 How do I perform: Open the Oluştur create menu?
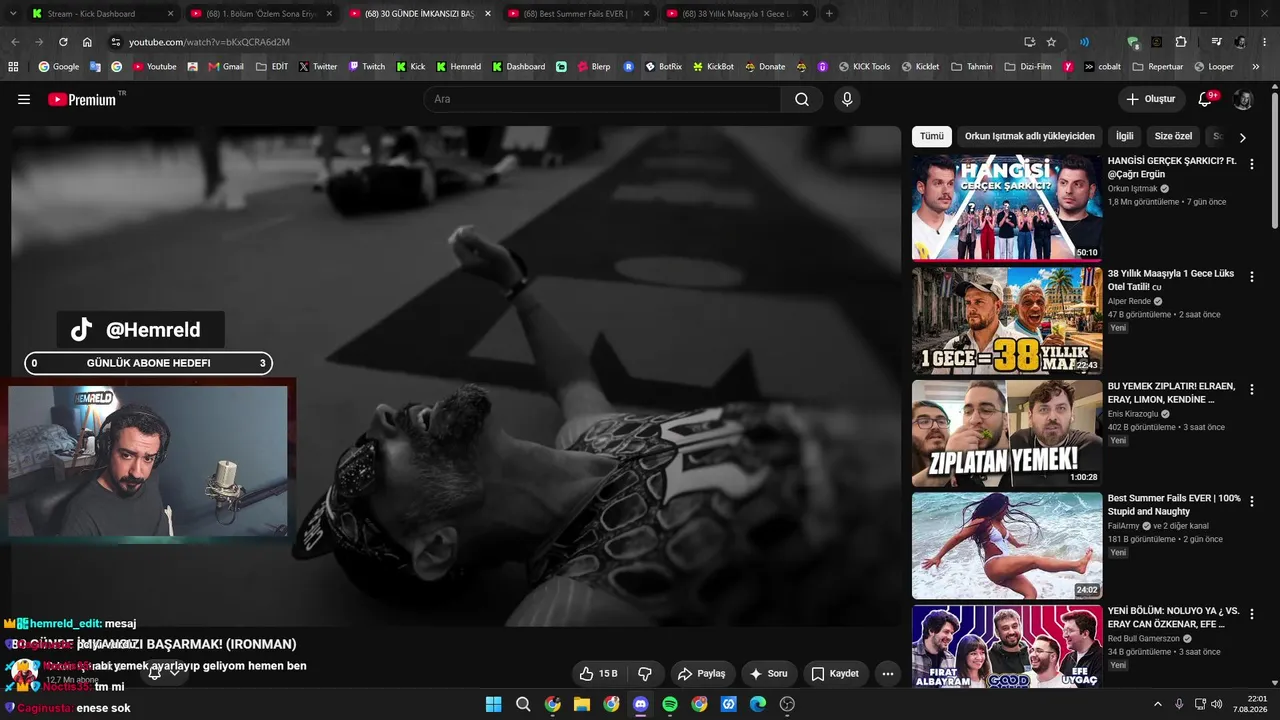click(1151, 99)
